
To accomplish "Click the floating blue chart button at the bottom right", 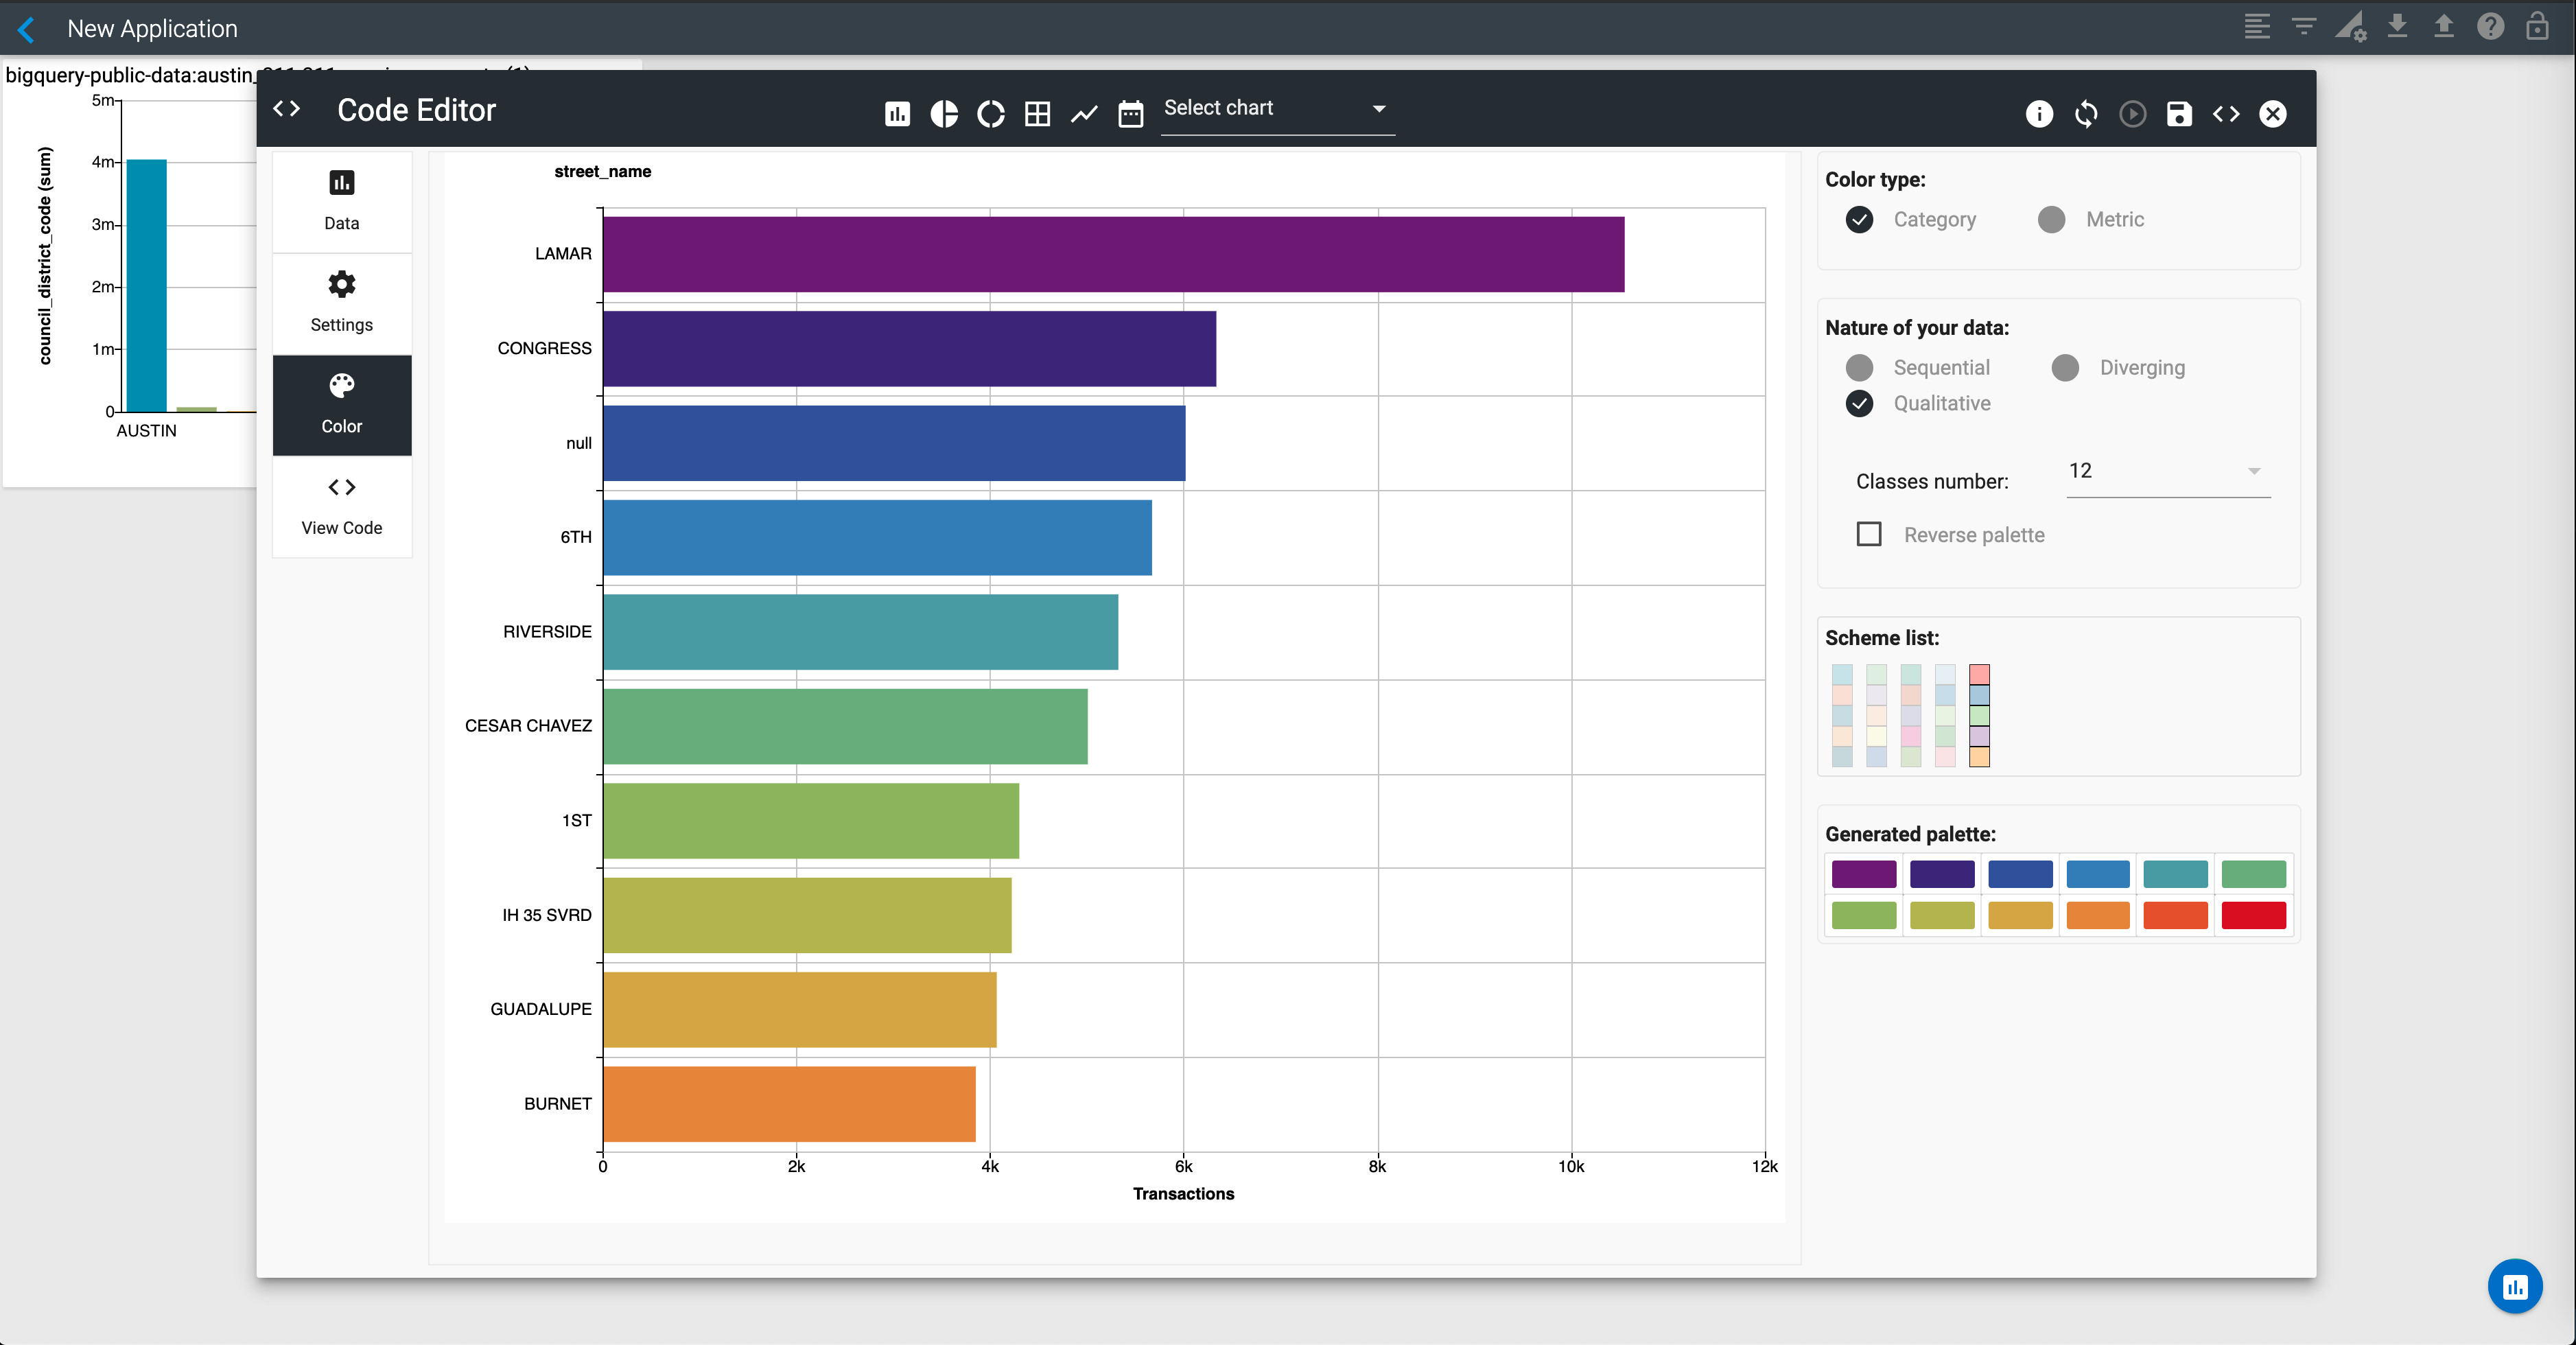I will pos(2515,1286).
